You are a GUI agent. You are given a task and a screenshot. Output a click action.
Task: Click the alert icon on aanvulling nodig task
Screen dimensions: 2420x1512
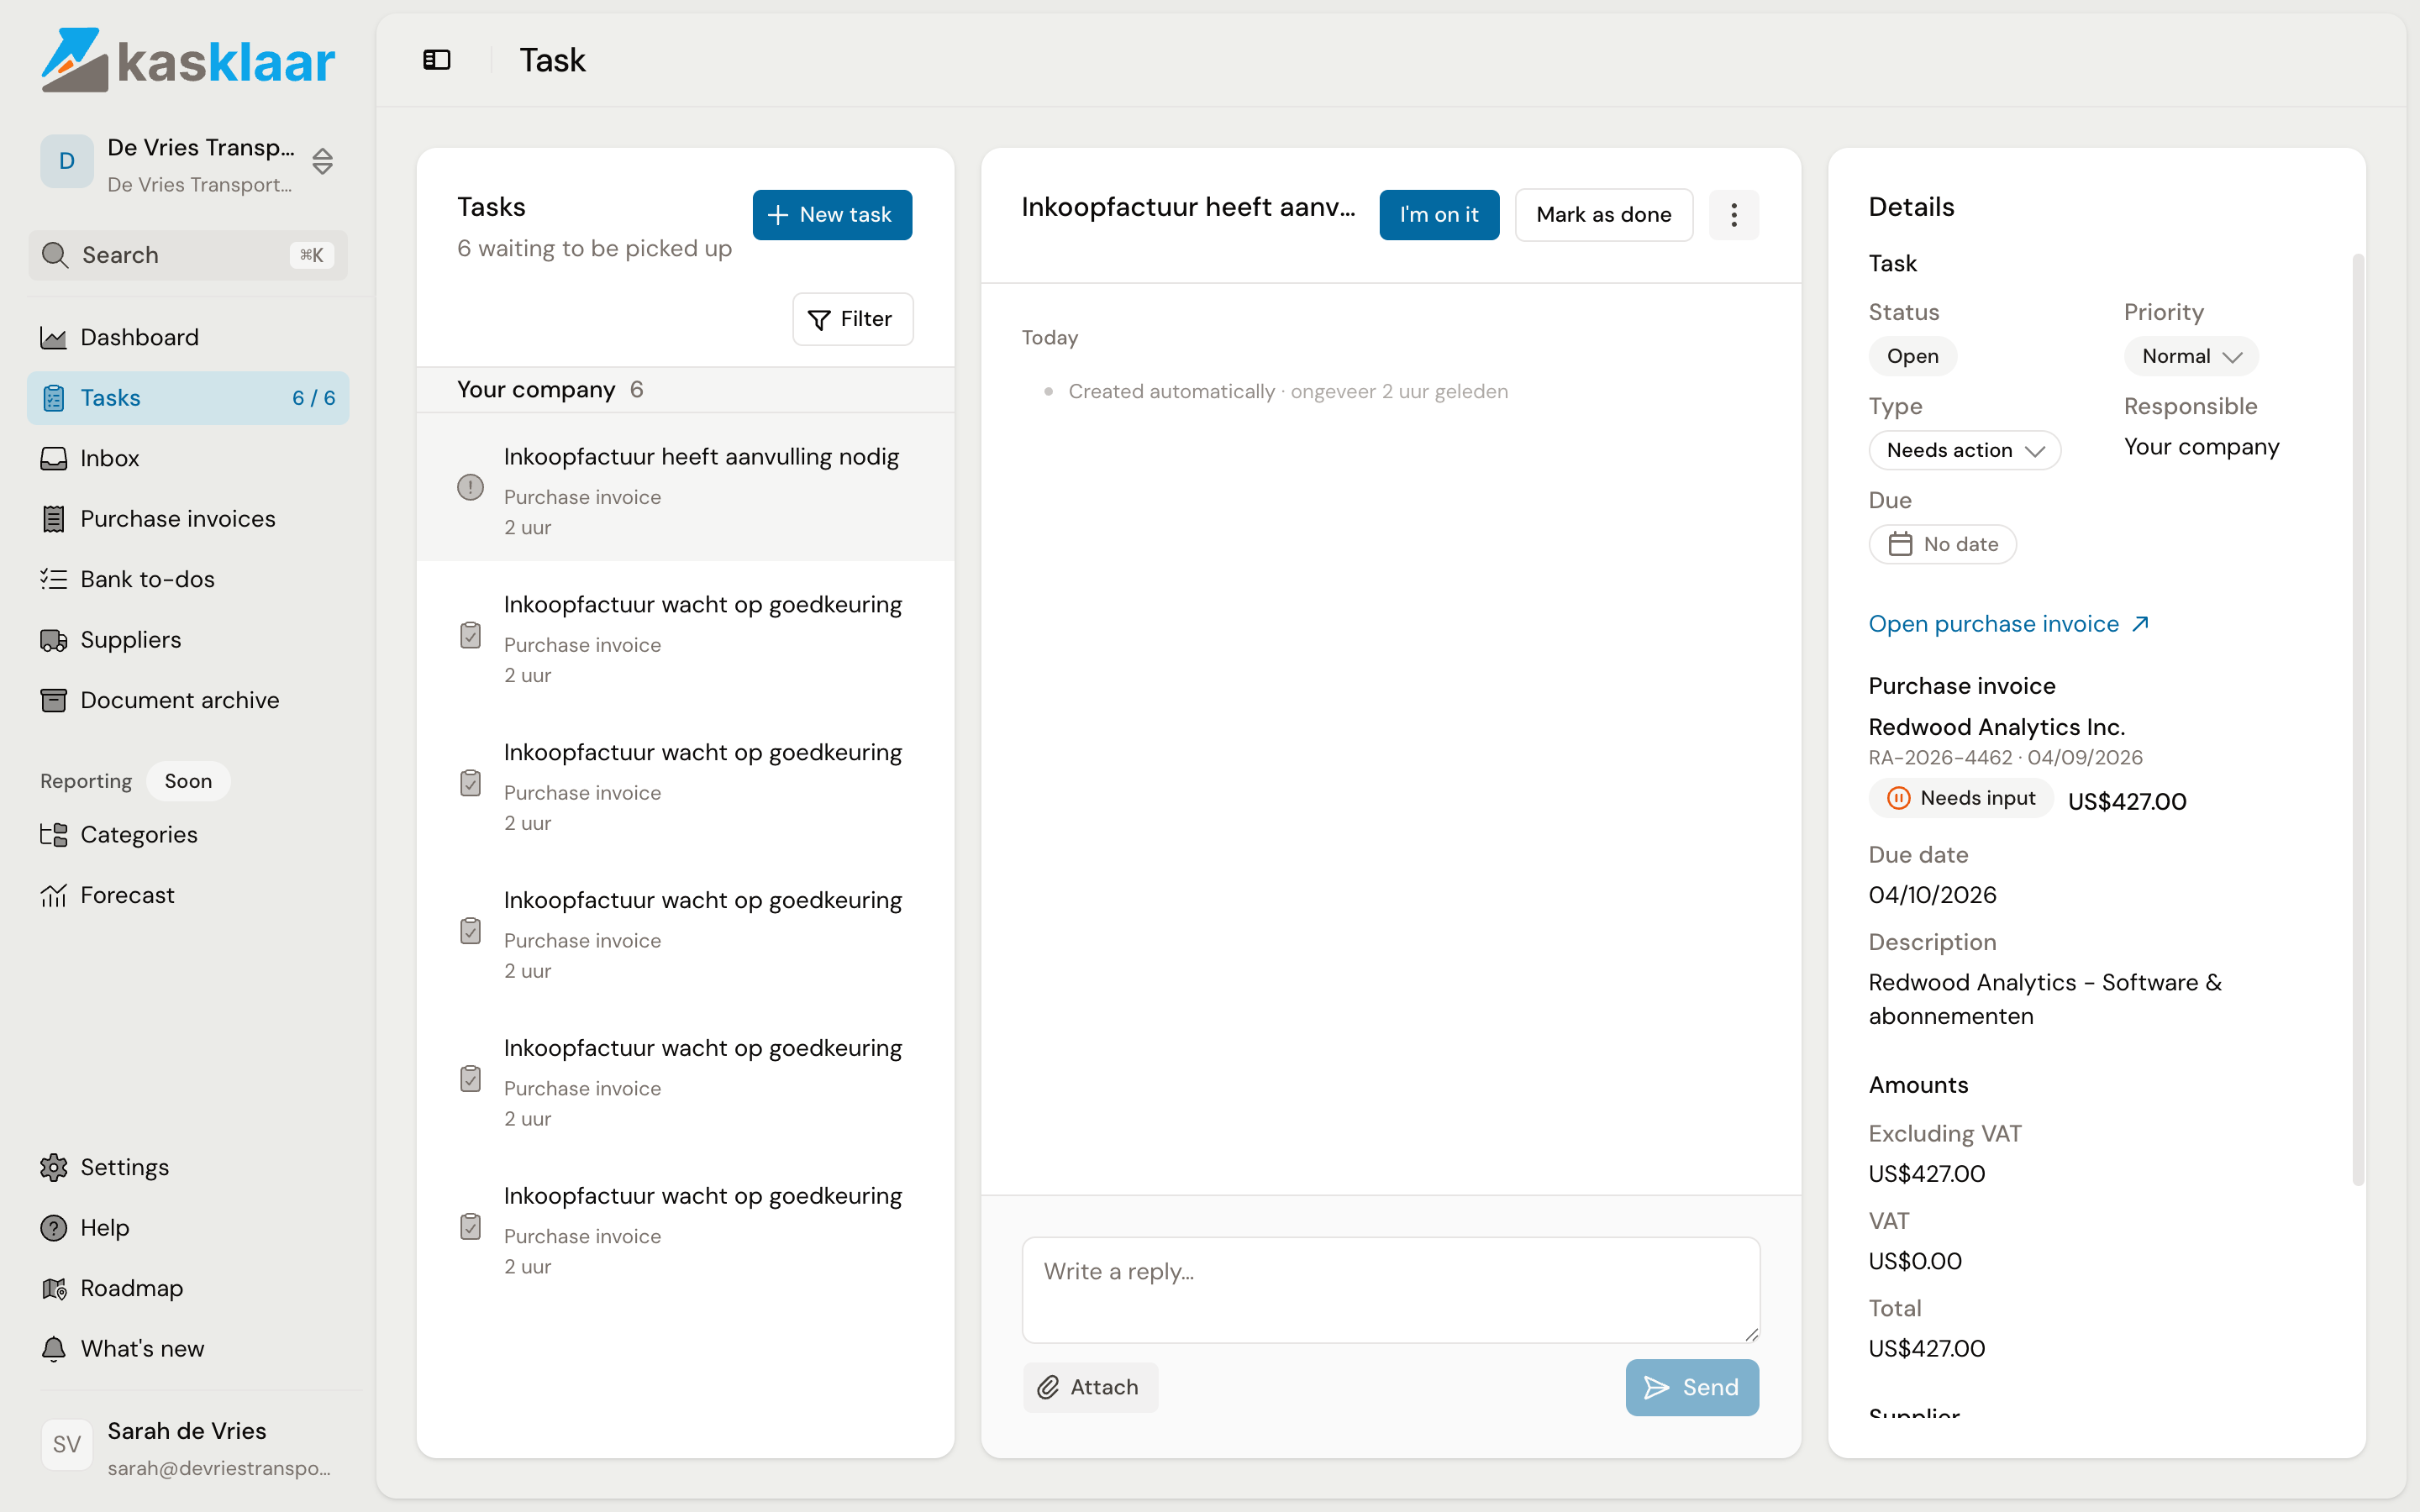pos(470,488)
